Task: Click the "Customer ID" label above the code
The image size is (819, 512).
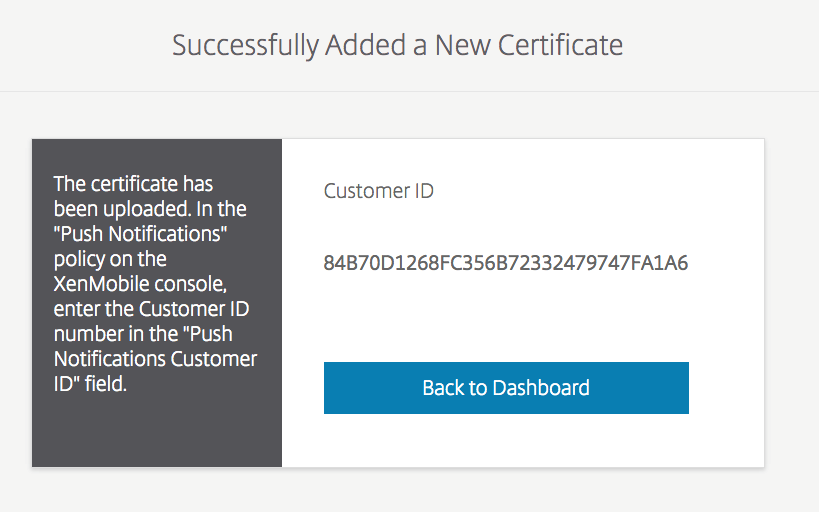Action: click(x=379, y=191)
